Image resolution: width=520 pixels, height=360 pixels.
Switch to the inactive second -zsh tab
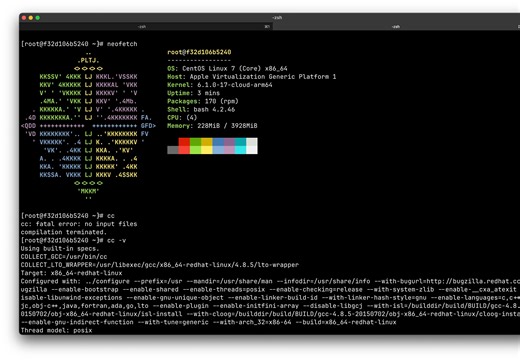pyautogui.click(x=396, y=27)
